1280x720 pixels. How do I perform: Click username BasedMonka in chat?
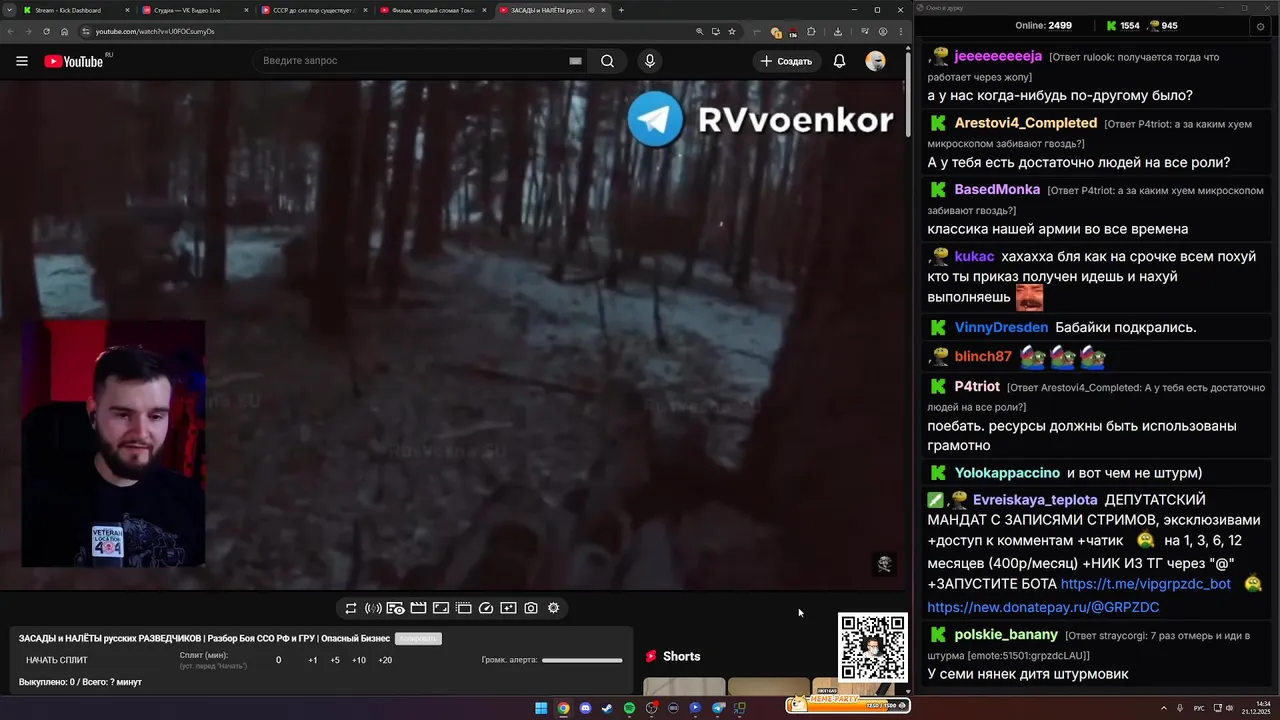point(997,190)
